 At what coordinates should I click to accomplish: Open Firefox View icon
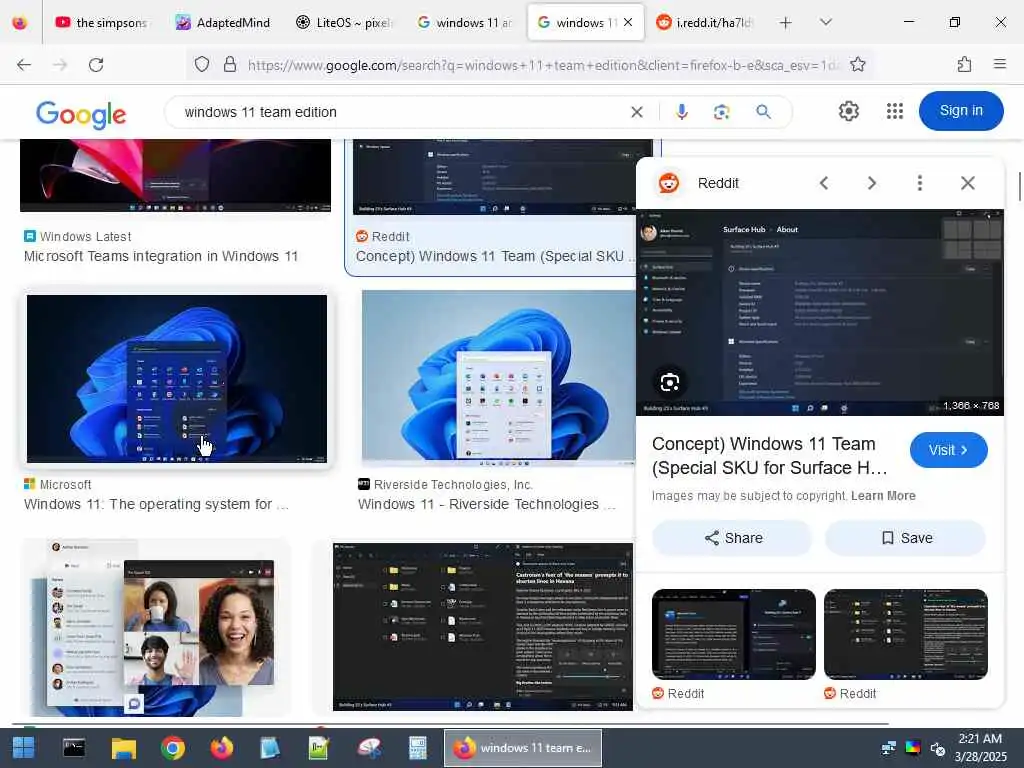pos(20,23)
